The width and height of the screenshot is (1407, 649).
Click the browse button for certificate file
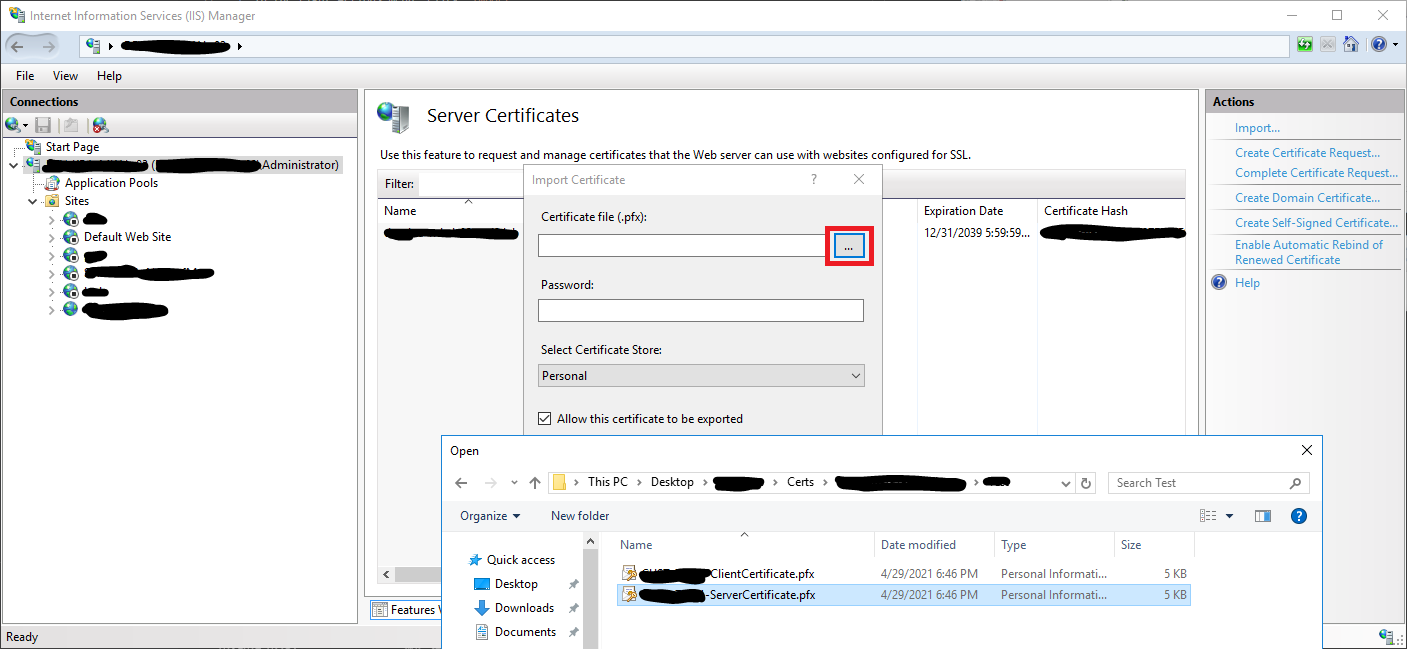tap(848, 246)
